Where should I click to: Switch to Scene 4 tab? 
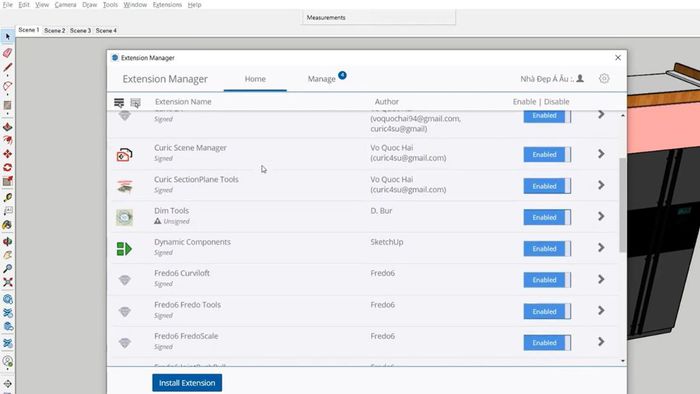(106, 30)
